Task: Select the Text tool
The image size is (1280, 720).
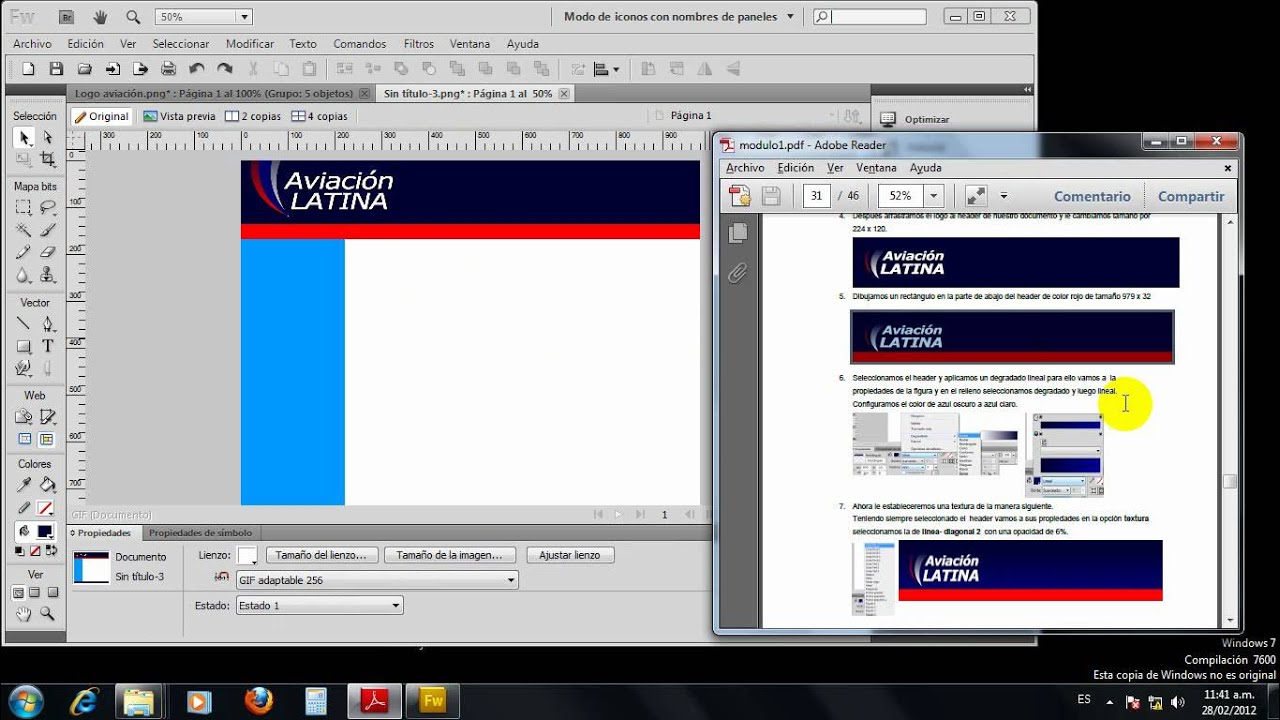Action: [47, 346]
